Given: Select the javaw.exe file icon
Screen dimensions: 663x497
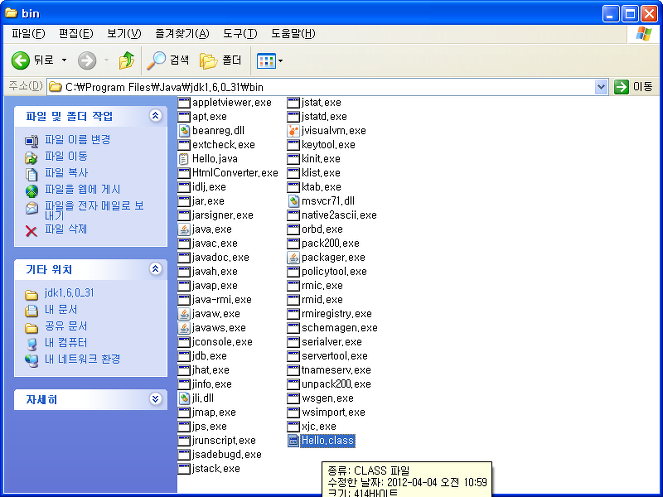Looking at the screenshot, I should 184,314.
